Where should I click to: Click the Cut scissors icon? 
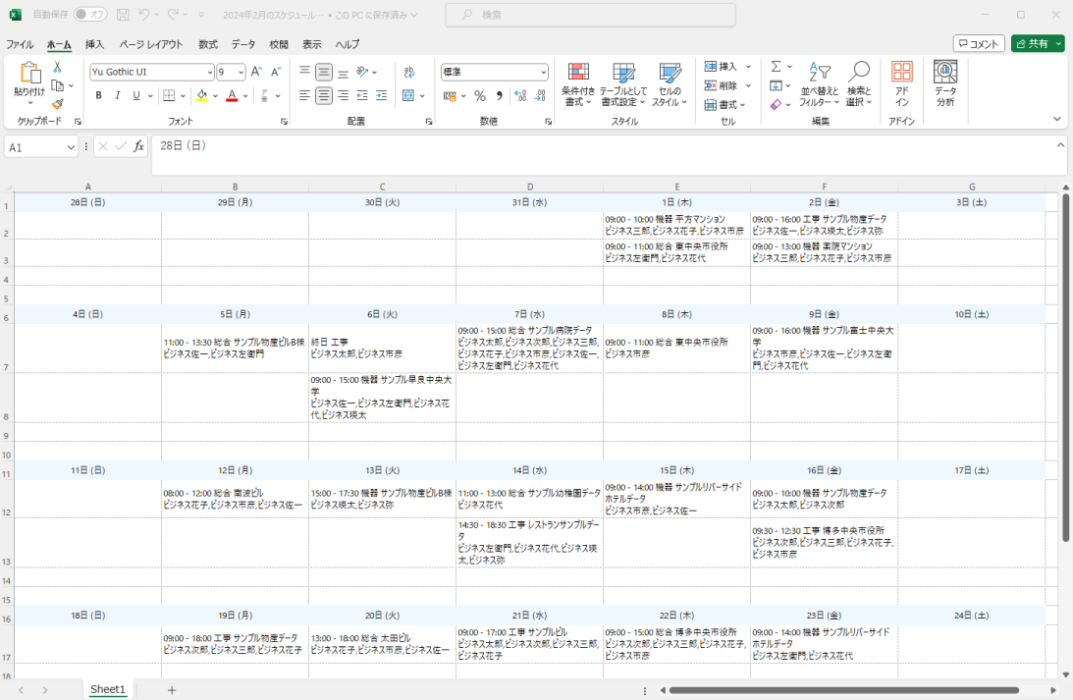[57, 67]
